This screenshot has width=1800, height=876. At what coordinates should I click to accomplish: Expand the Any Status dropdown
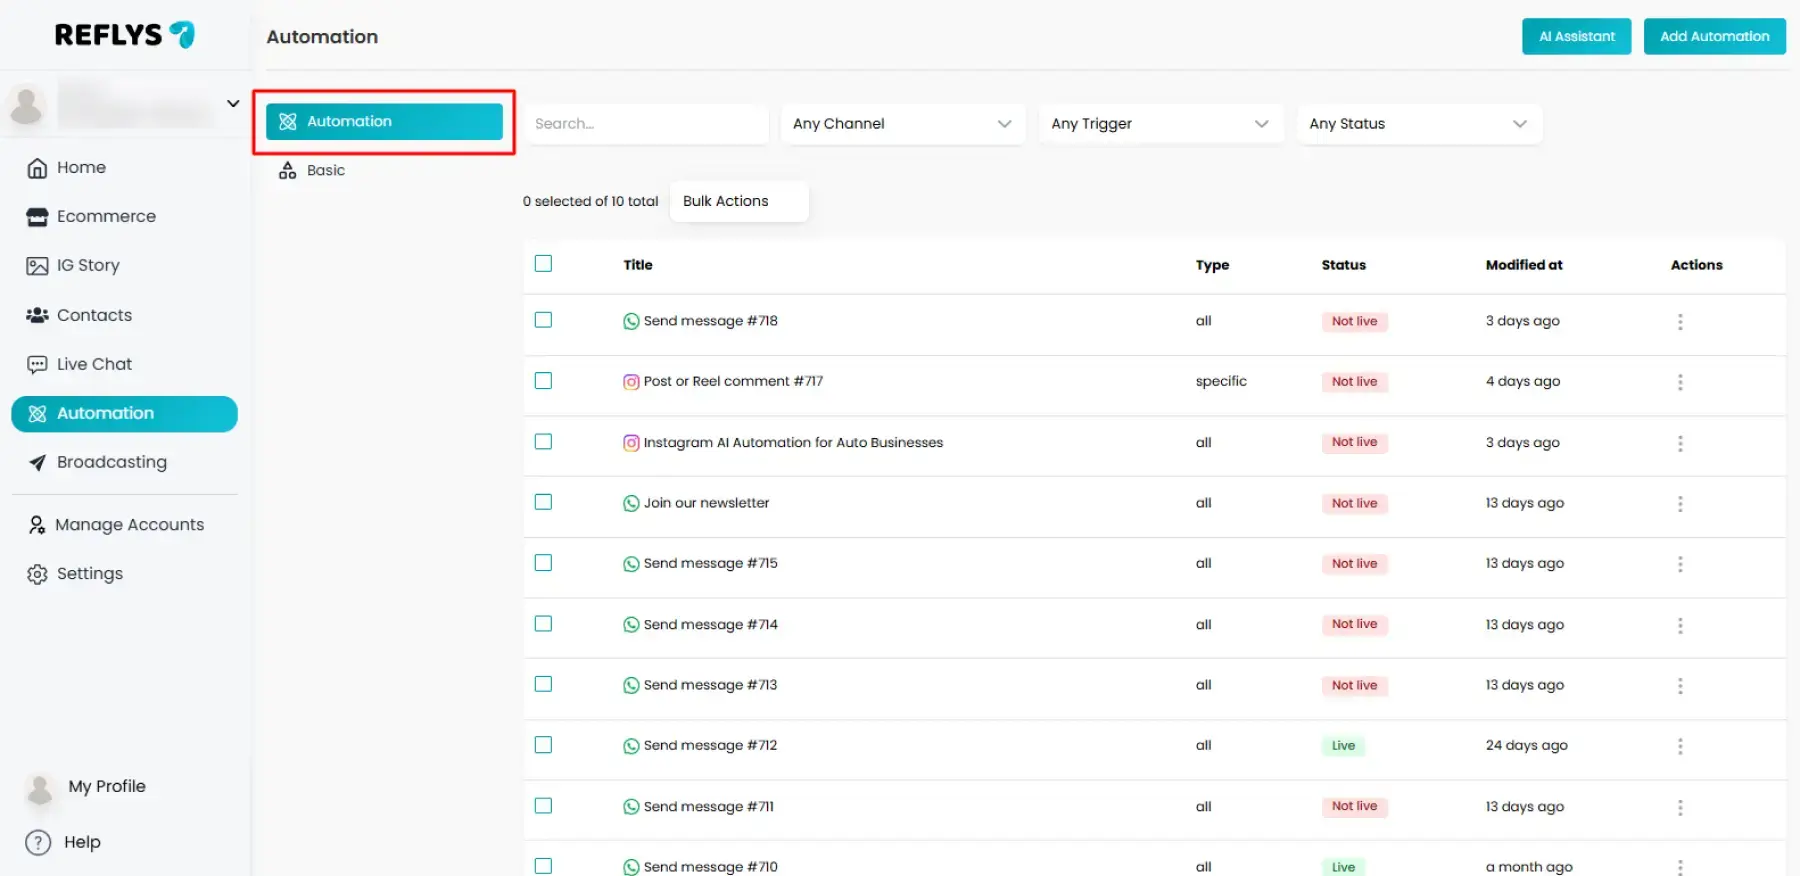tap(1418, 124)
